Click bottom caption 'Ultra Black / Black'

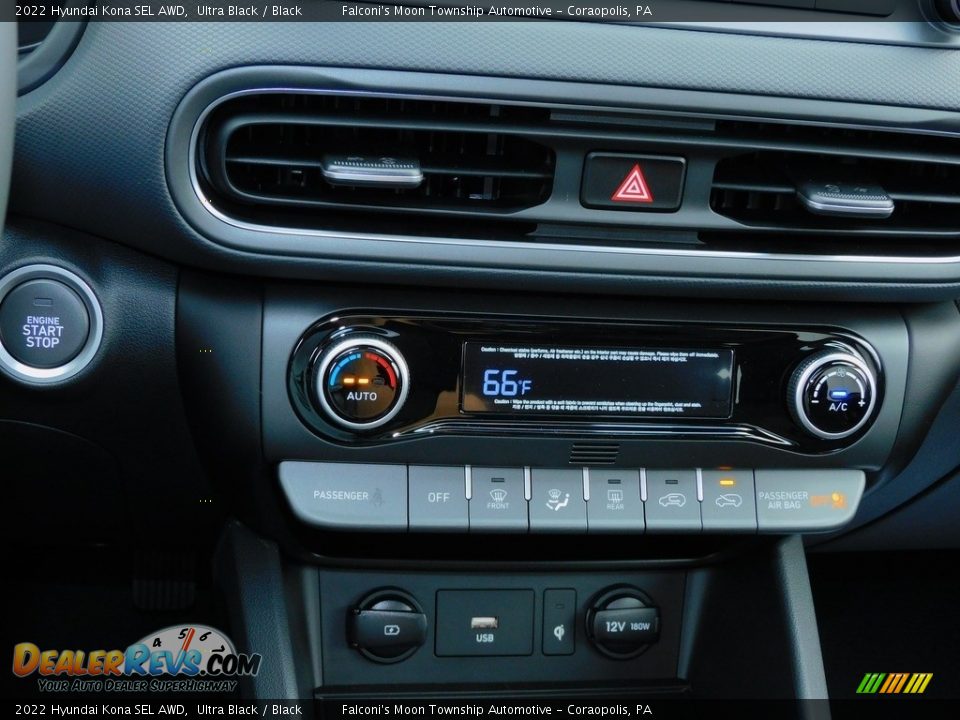(249, 710)
